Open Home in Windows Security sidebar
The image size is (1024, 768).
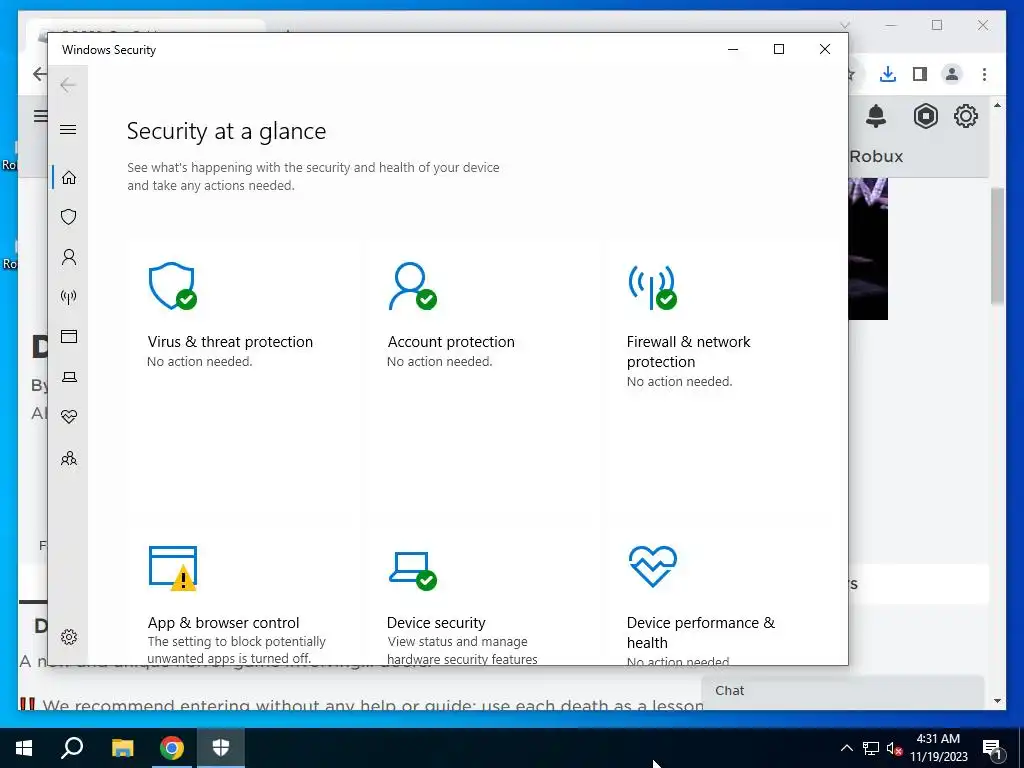point(69,178)
